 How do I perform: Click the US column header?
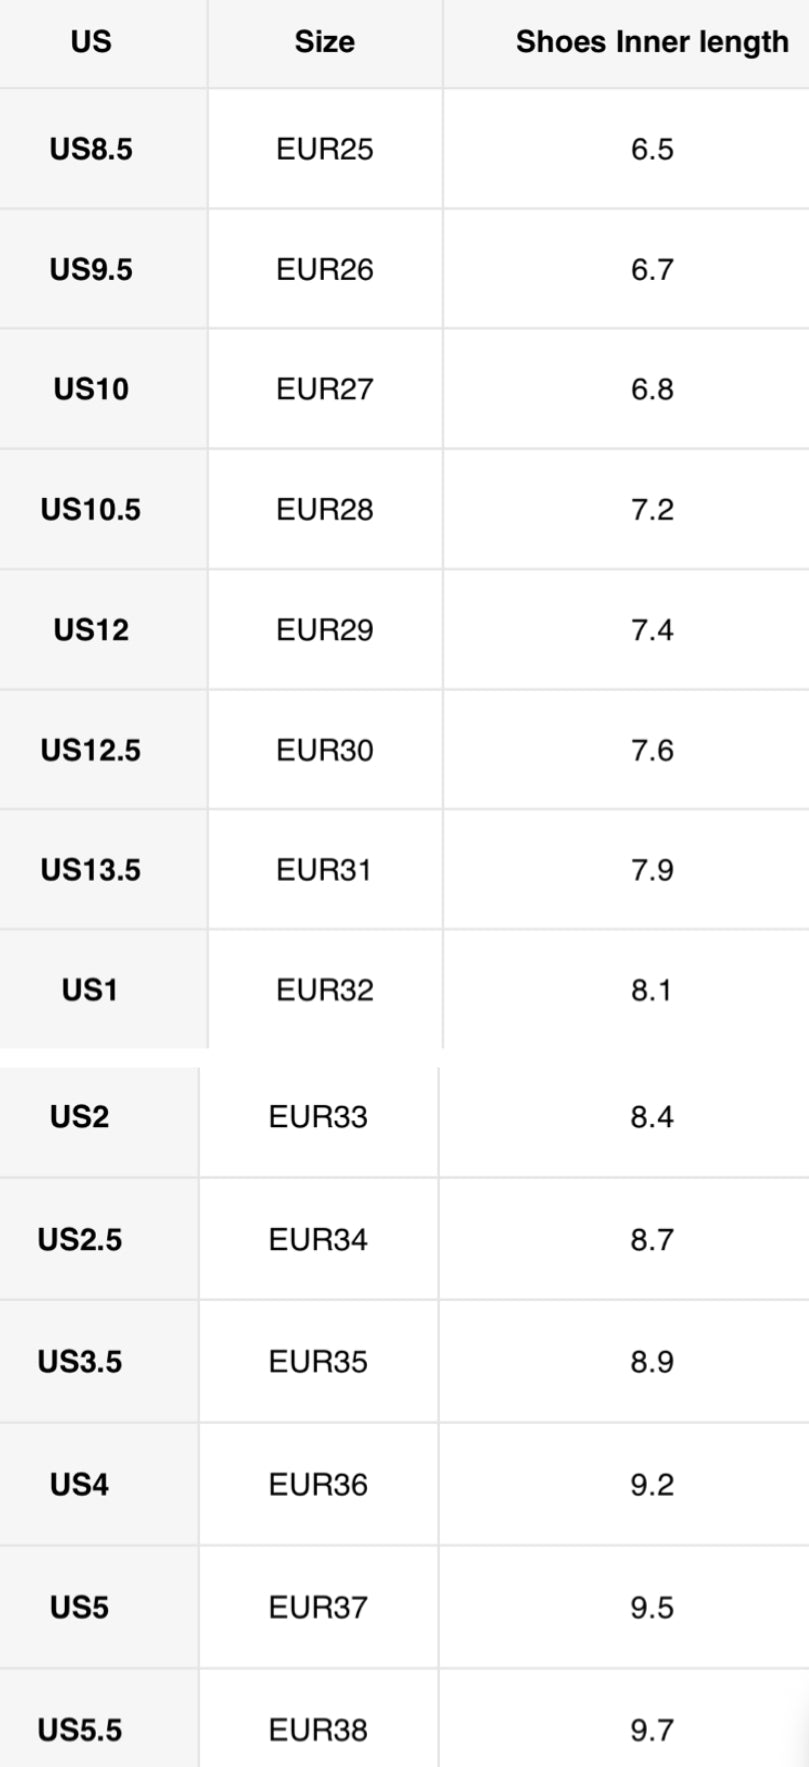91,42
